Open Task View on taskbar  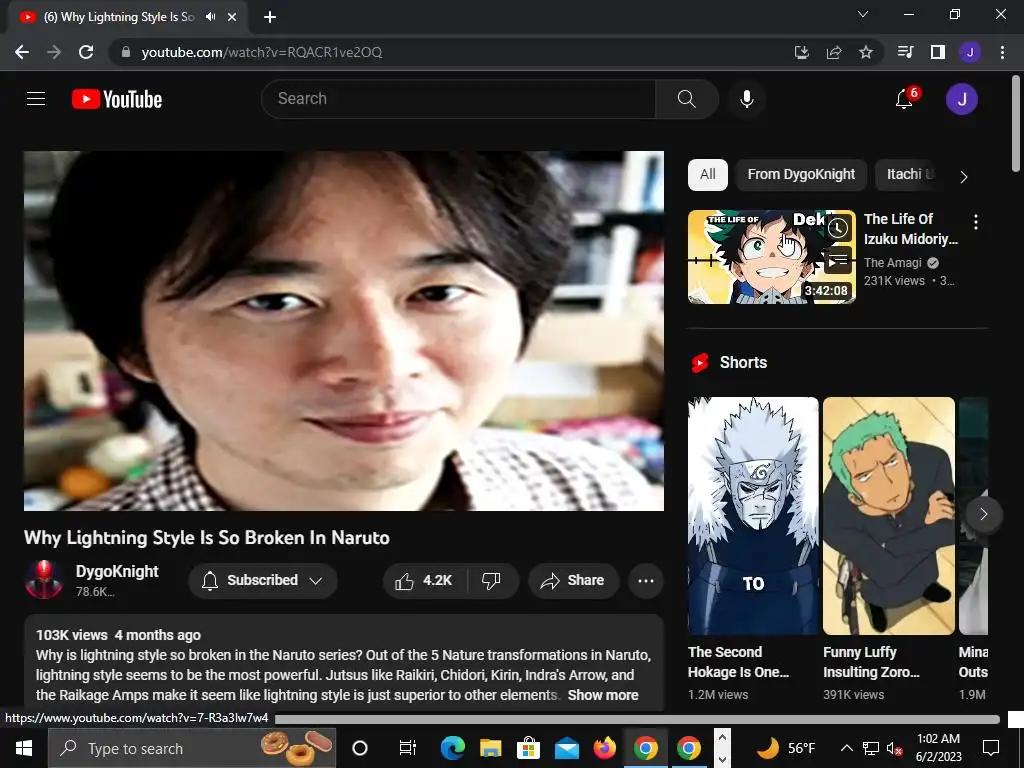pos(408,748)
